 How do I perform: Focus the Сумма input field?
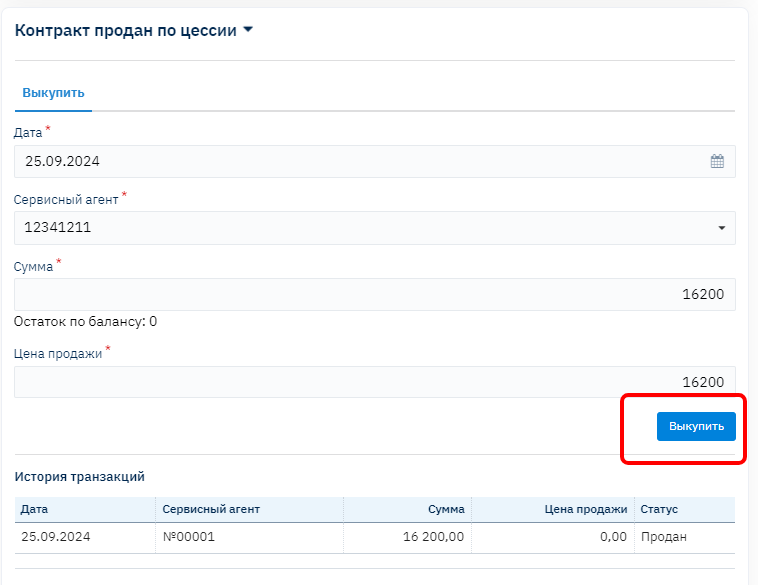pos(374,295)
